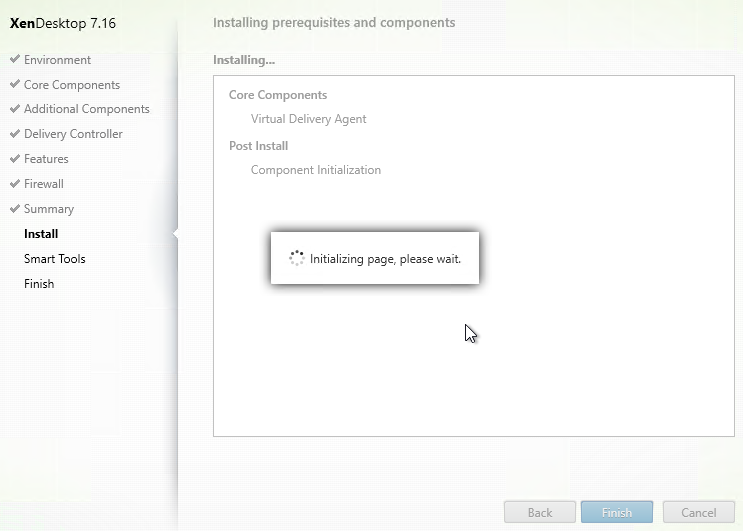The image size is (743, 531).
Task: Select Additional Components step in sidebar
Action: click(87, 109)
